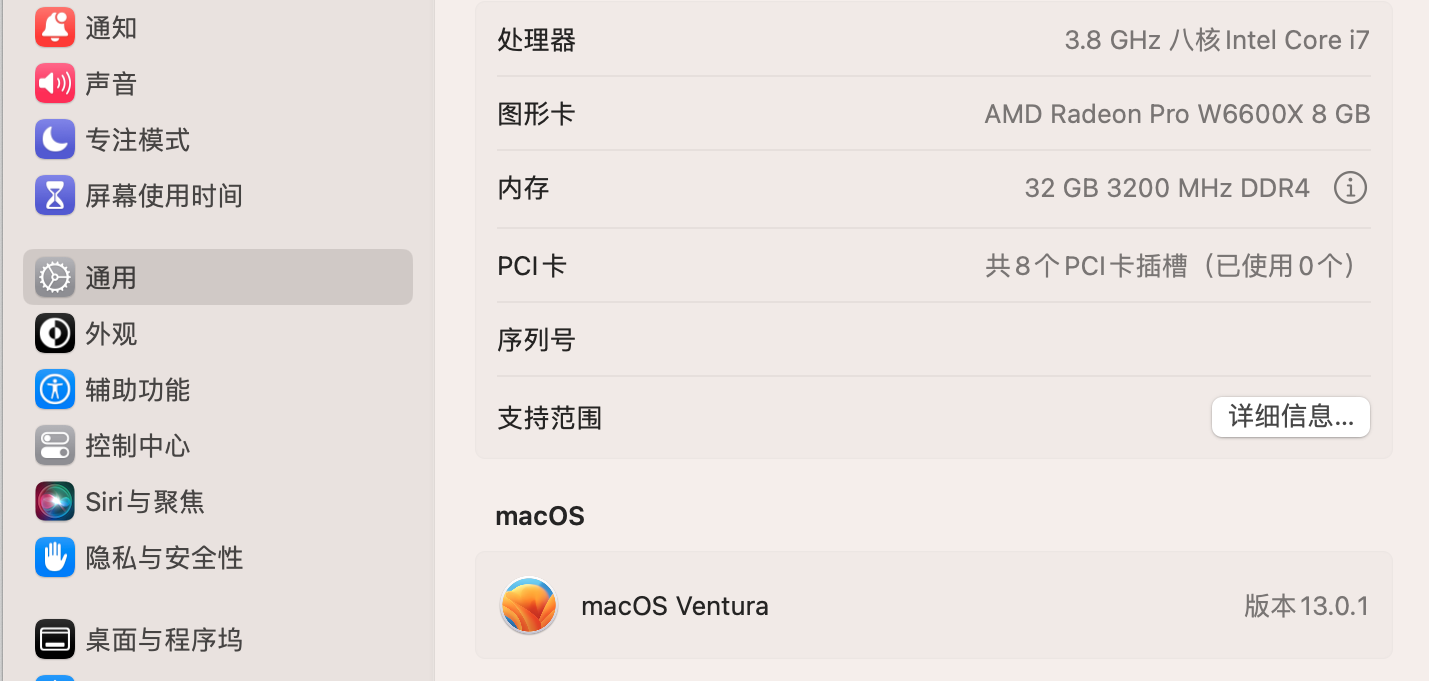Go to 隐私与安全性 settings
The width and height of the screenshot is (1429, 681).
point(164,558)
